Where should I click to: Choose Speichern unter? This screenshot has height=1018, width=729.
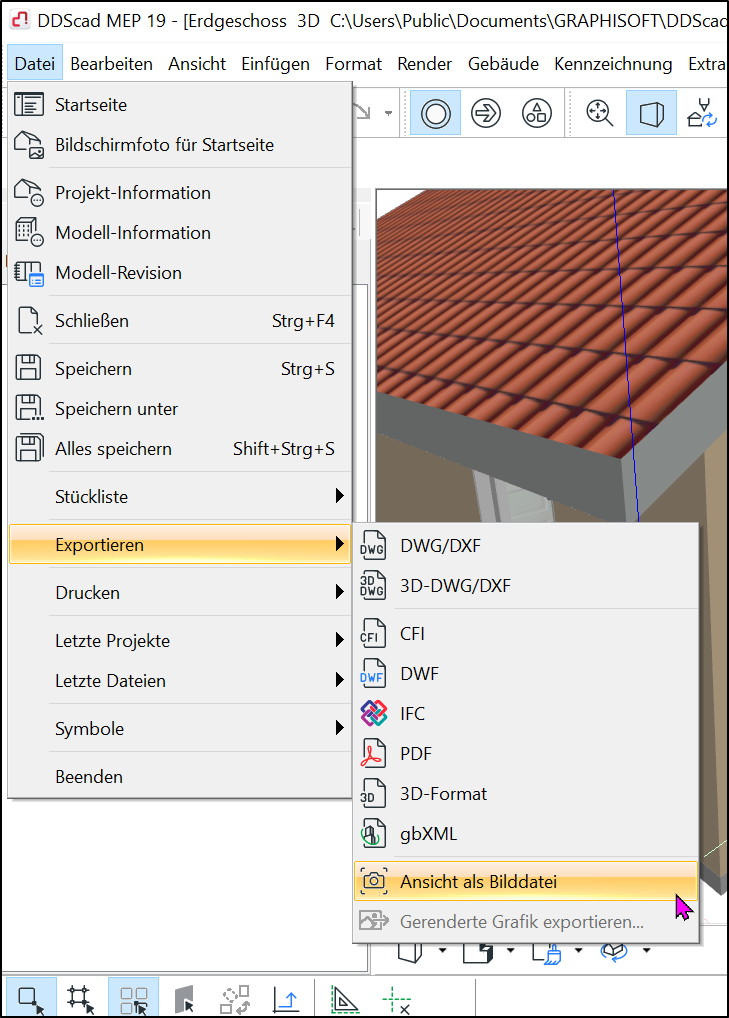click(x=180, y=409)
